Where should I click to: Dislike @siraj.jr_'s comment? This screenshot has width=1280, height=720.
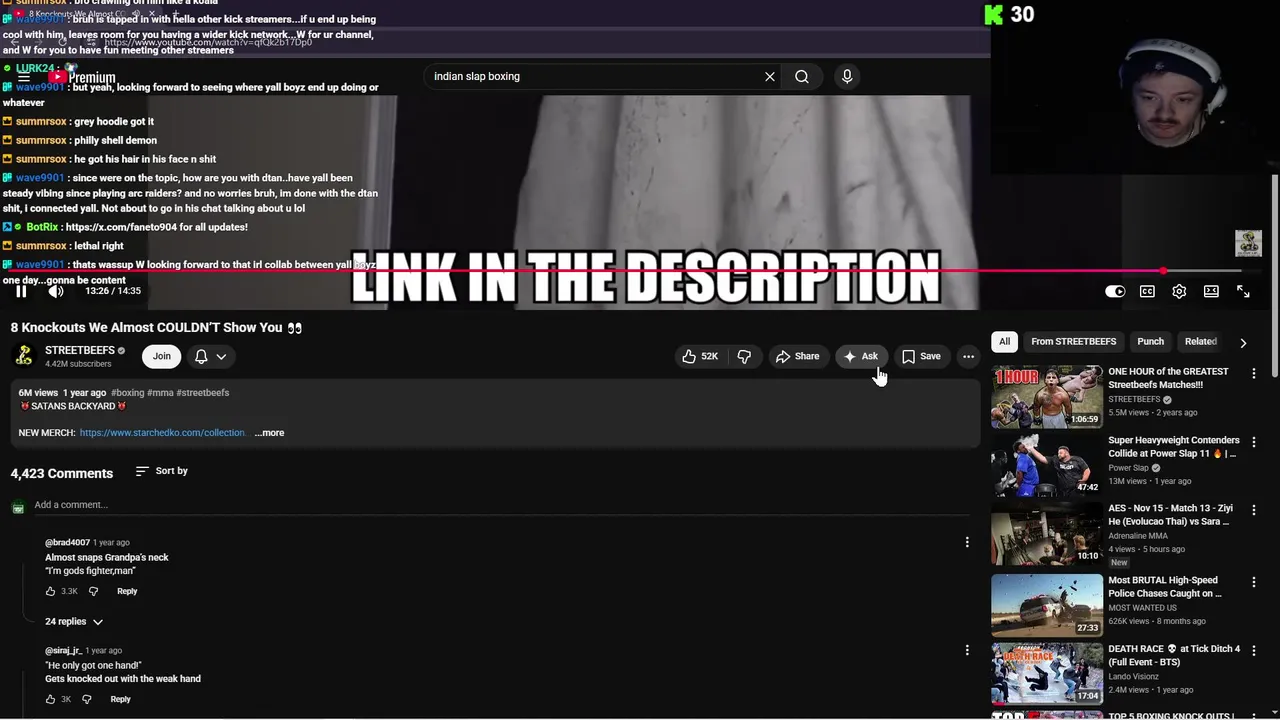point(86,699)
